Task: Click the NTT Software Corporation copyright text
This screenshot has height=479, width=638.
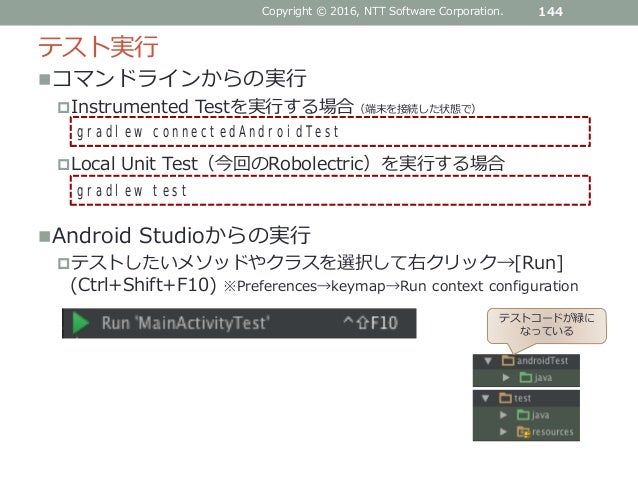Action: click(x=382, y=11)
